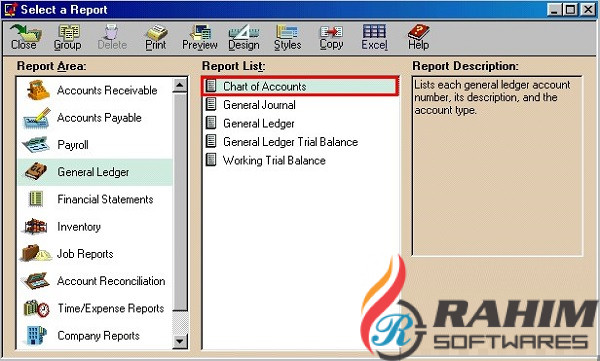600x361 pixels.
Task: Select the Financial Statements icon
Action: tap(36, 199)
